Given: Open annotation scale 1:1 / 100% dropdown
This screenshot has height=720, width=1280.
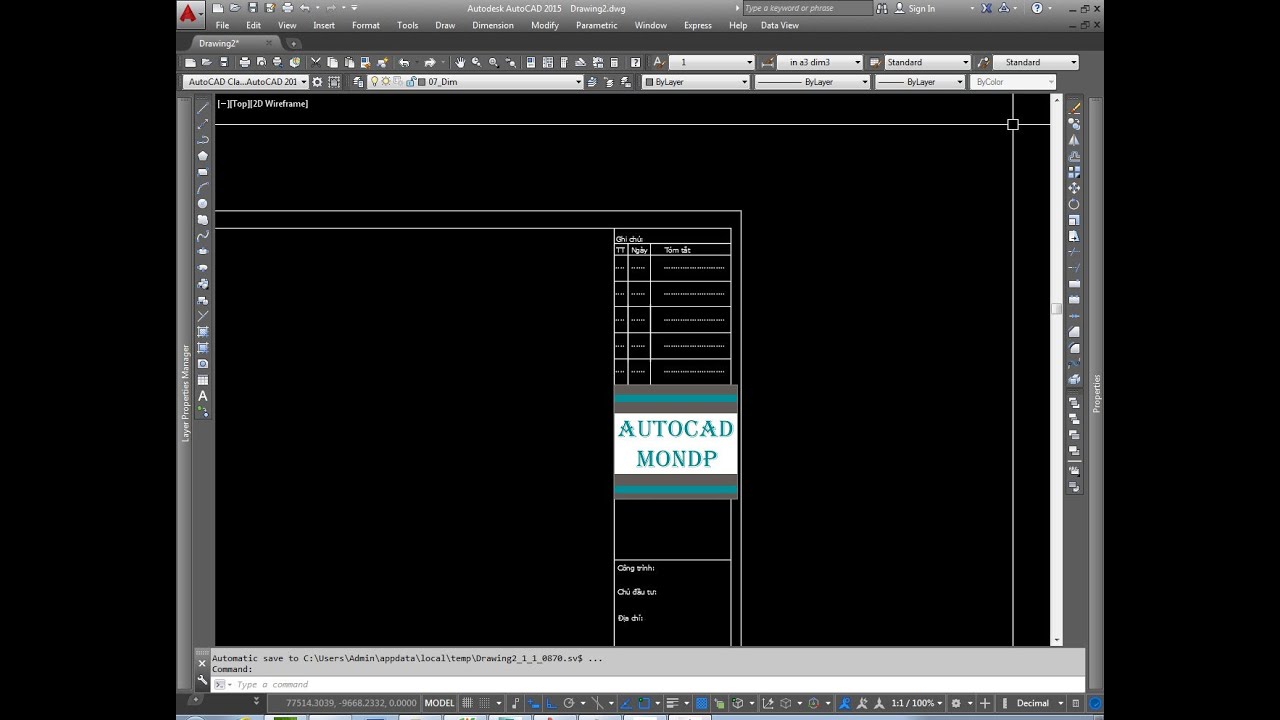Looking at the screenshot, I should 918,703.
